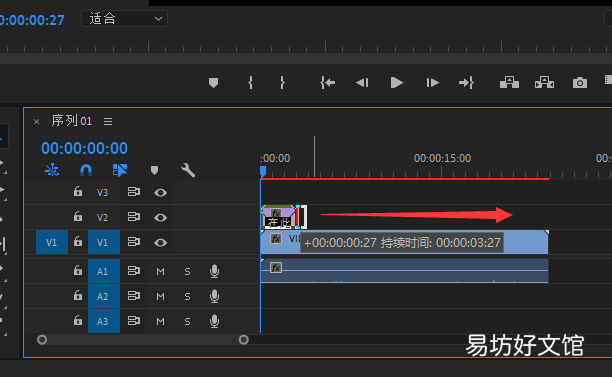
Task: Hide V1 track output
Action: tap(160, 243)
